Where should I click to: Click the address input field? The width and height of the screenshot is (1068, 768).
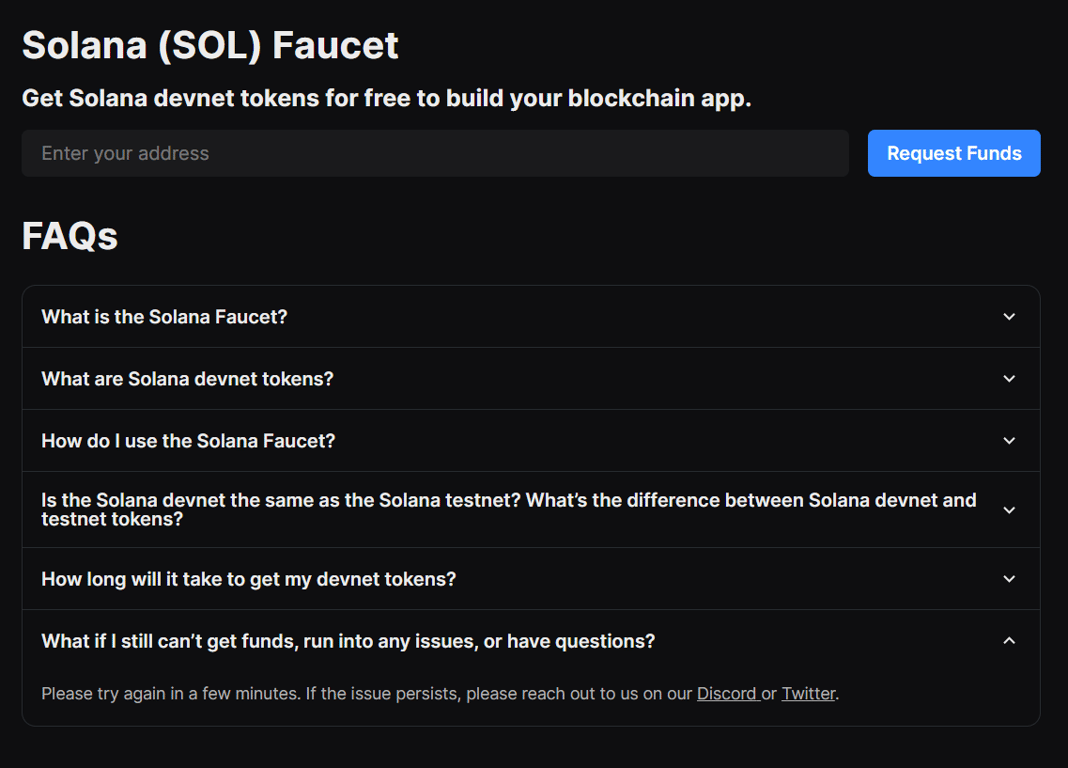coord(435,153)
